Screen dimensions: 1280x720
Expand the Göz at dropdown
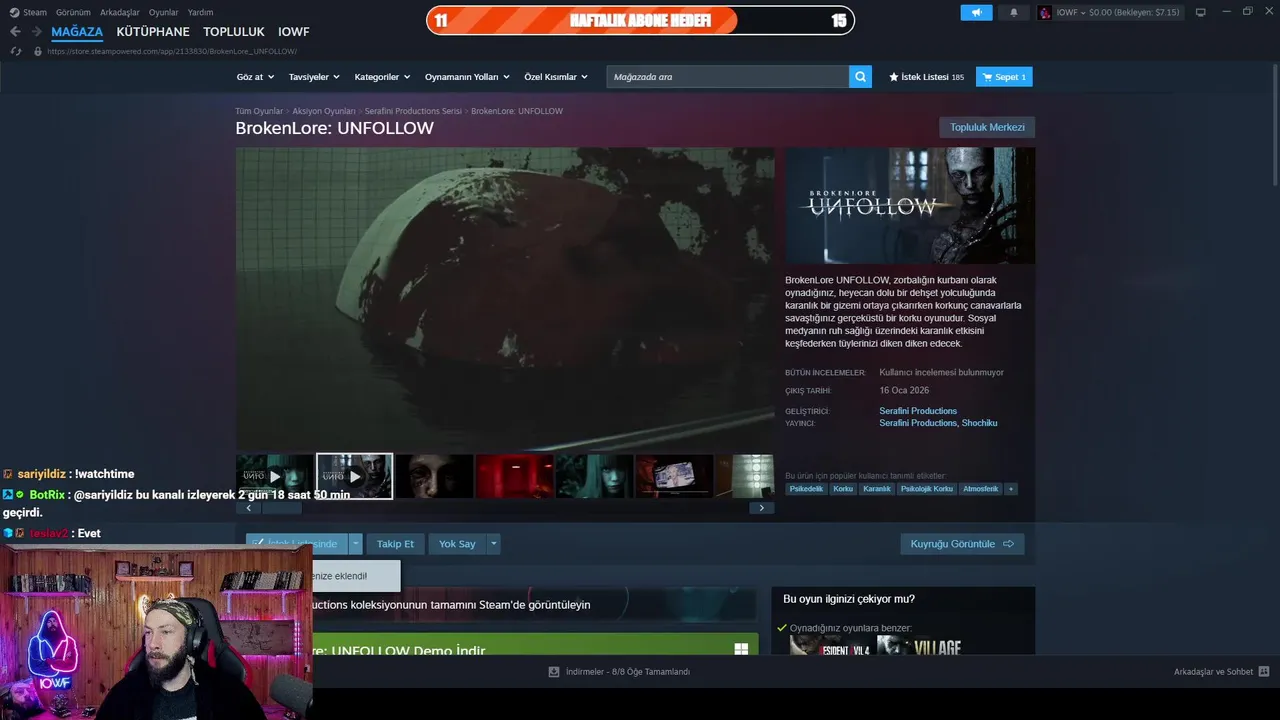click(254, 77)
